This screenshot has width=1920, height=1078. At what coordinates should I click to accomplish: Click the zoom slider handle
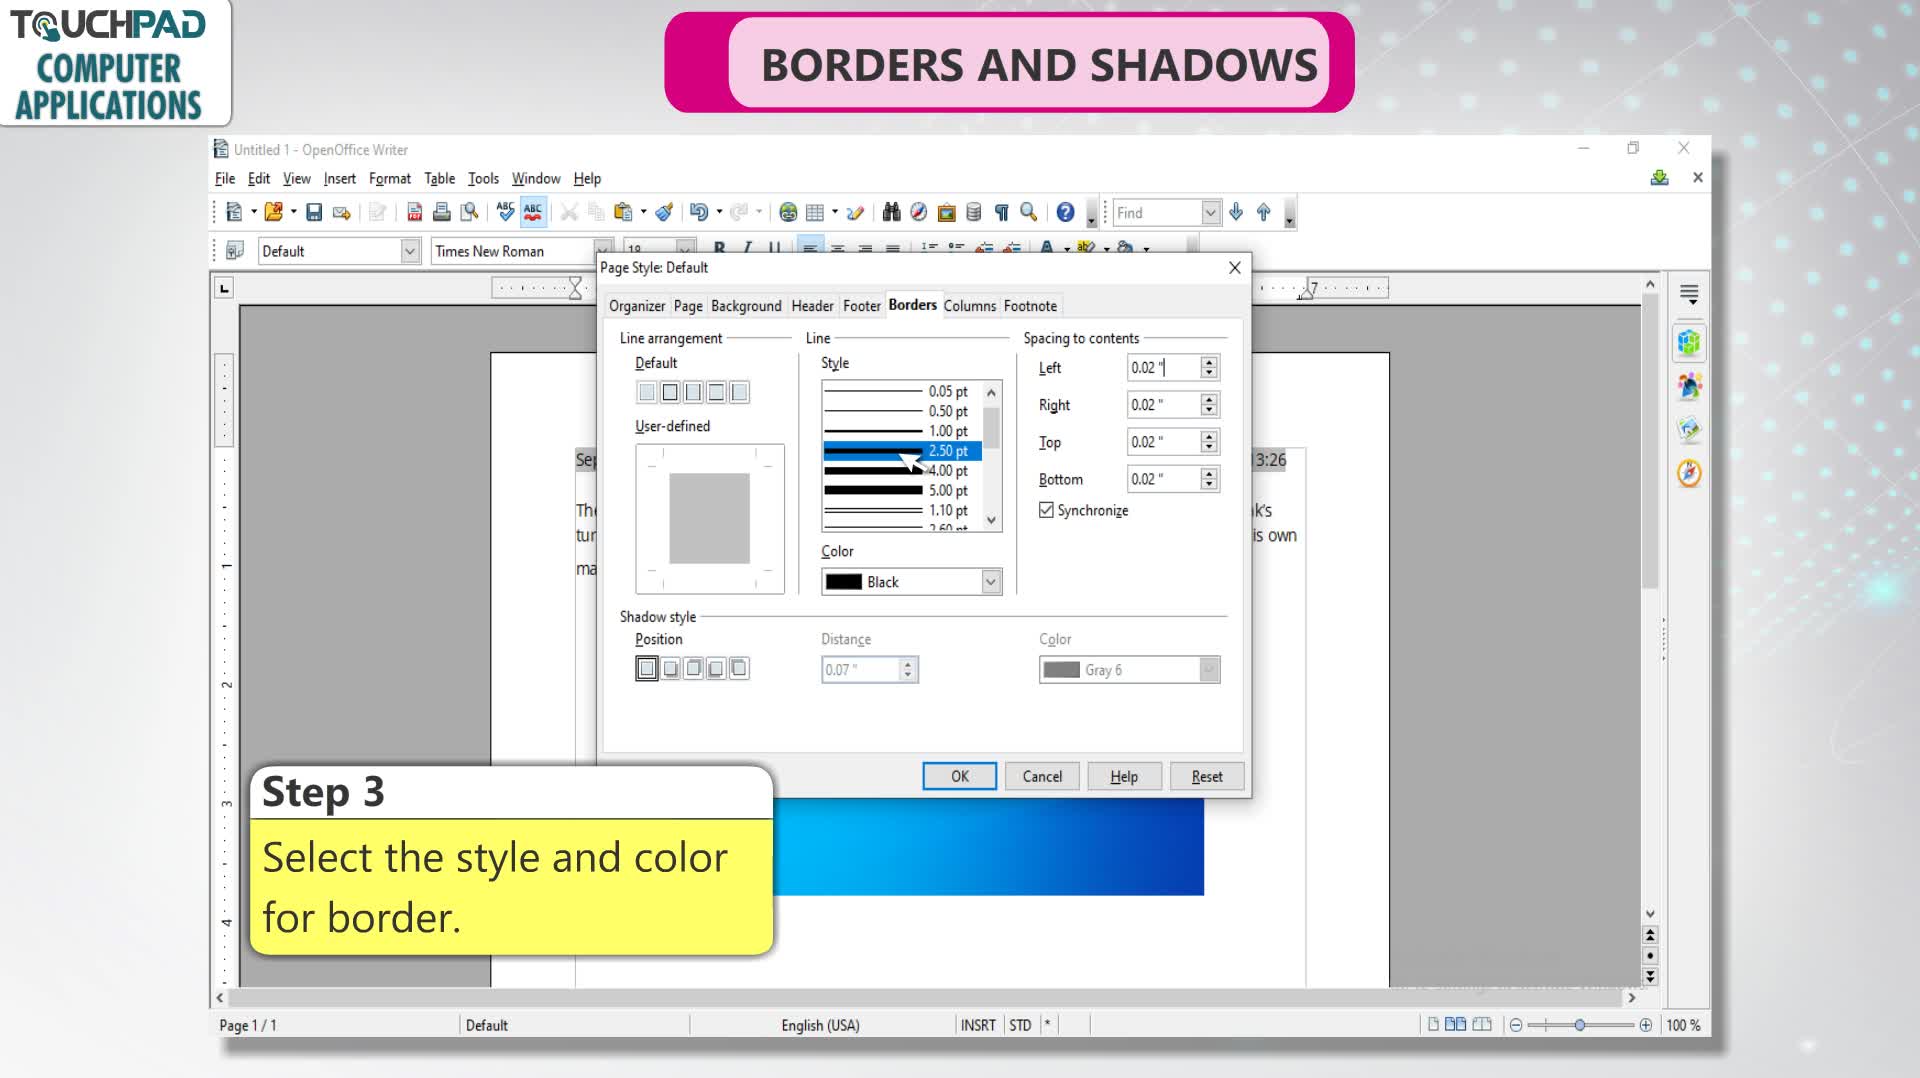[1579, 1025]
